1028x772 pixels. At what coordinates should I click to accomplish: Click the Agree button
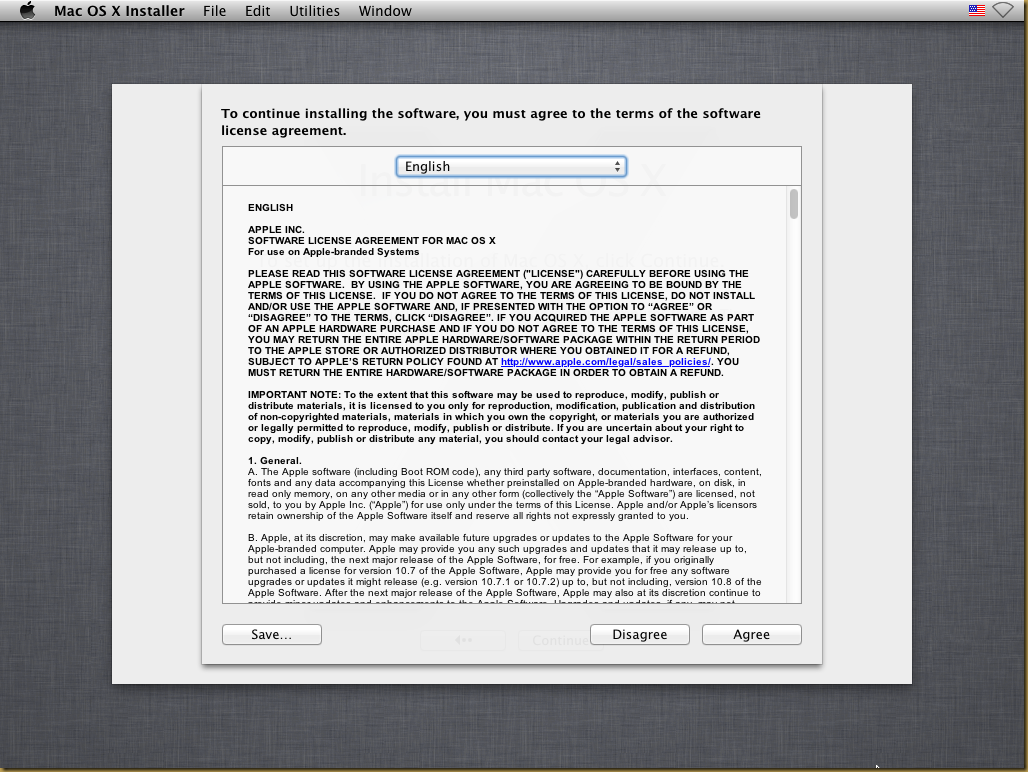click(x=751, y=634)
